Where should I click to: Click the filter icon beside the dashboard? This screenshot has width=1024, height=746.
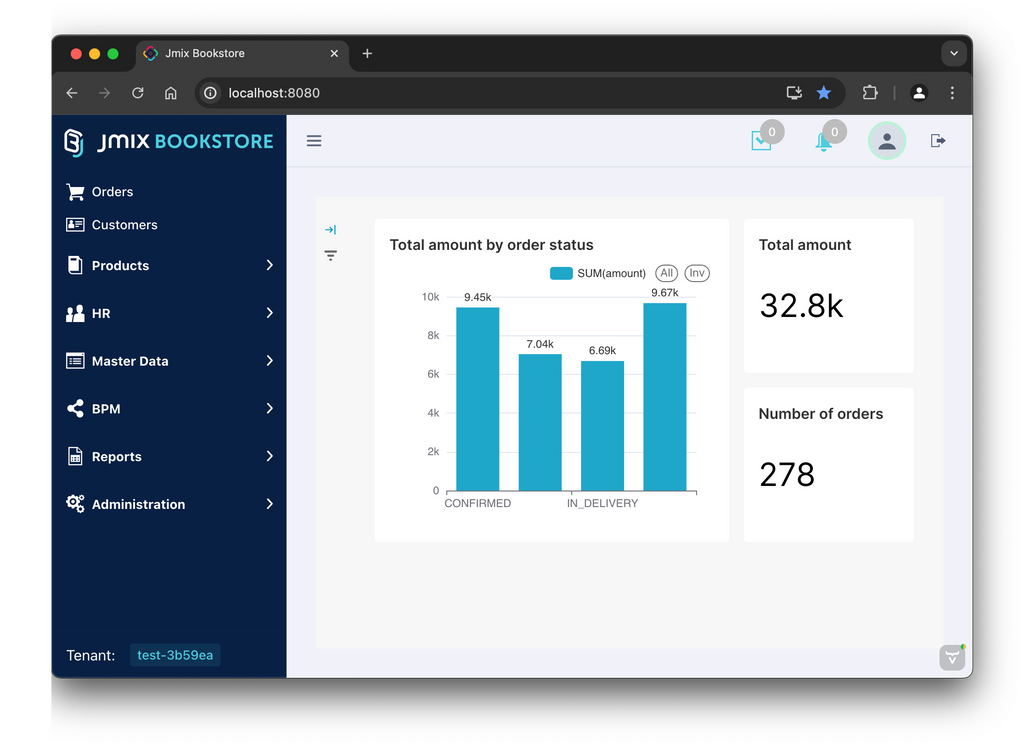point(330,256)
